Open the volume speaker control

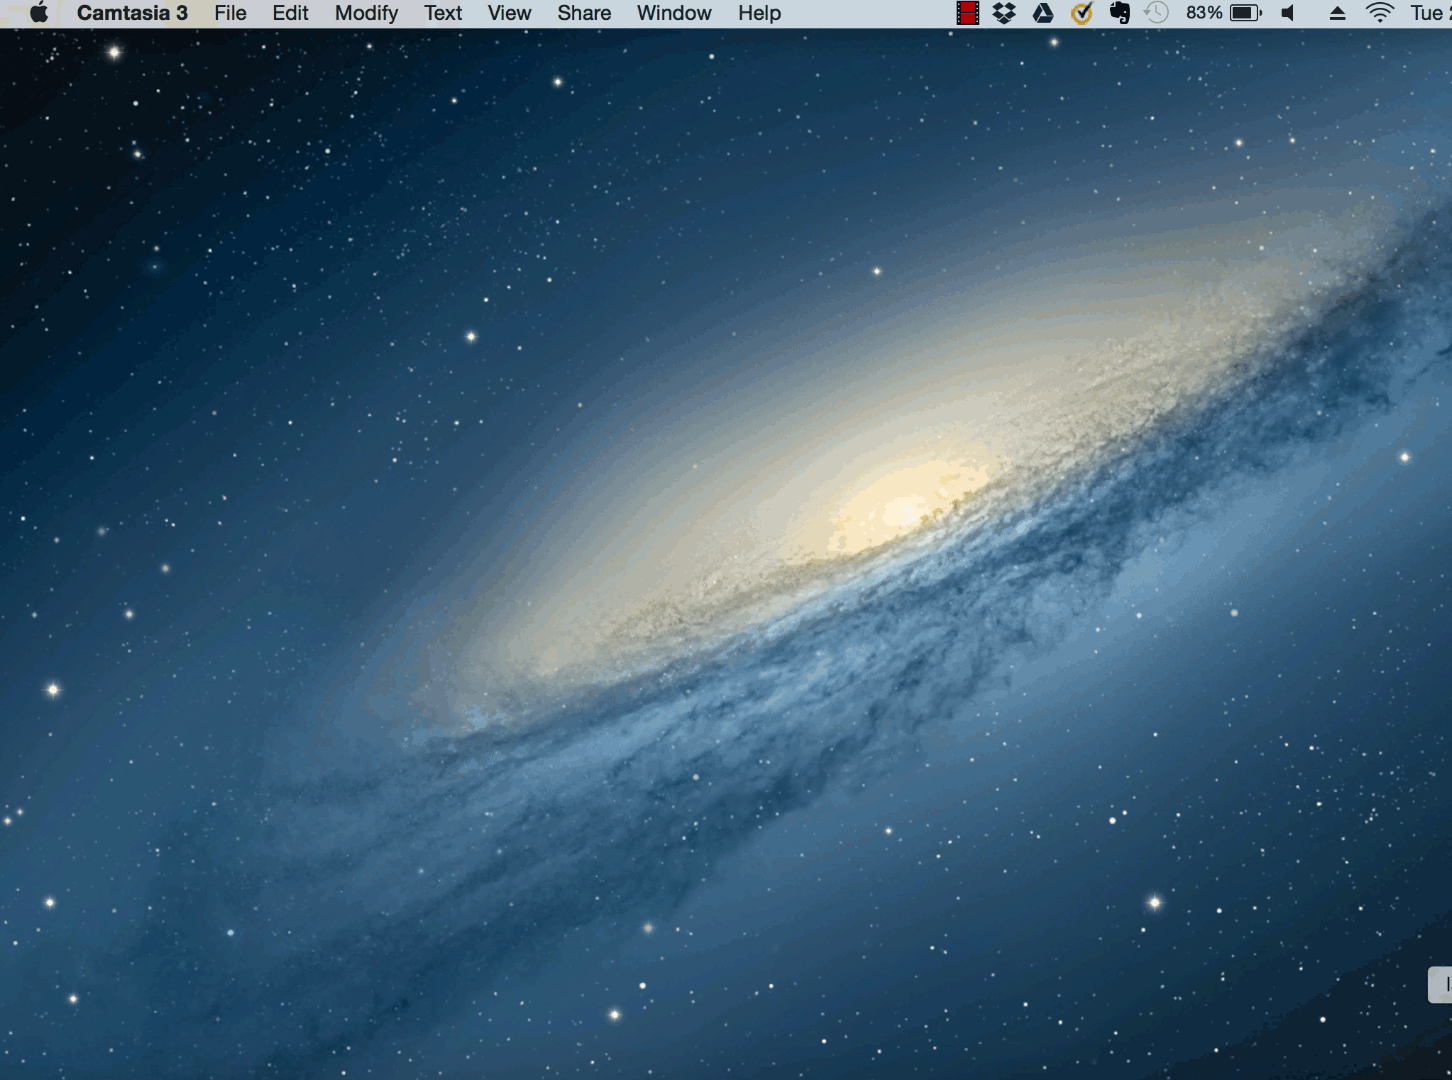click(1289, 13)
